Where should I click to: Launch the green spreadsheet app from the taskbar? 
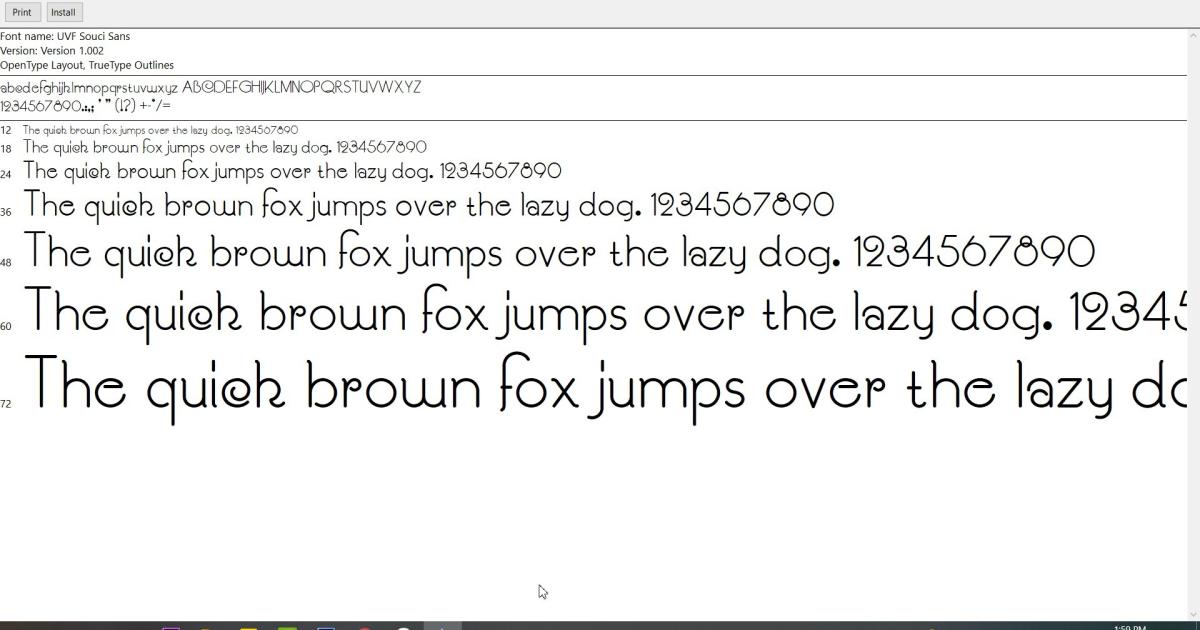pos(285,624)
